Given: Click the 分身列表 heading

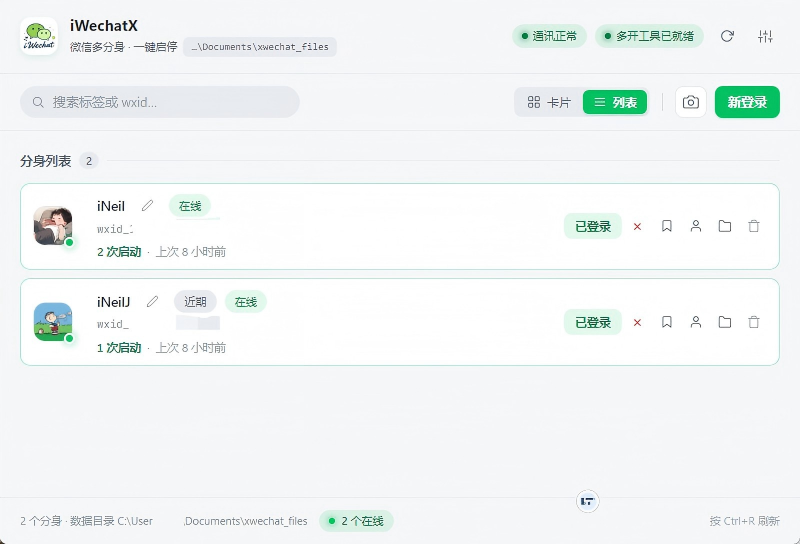Looking at the screenshot, I should tap(45, 161).
